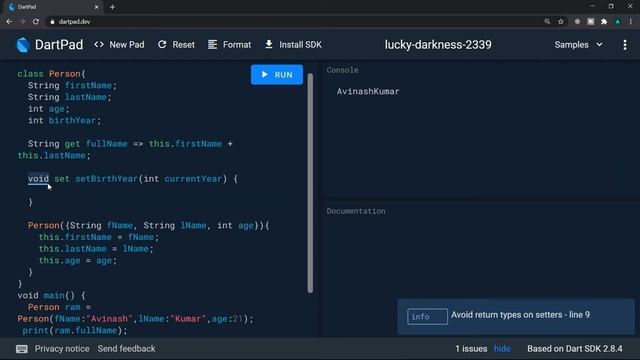Go back in browser history
The image size is (640, 360).
[x=9, y=22]
